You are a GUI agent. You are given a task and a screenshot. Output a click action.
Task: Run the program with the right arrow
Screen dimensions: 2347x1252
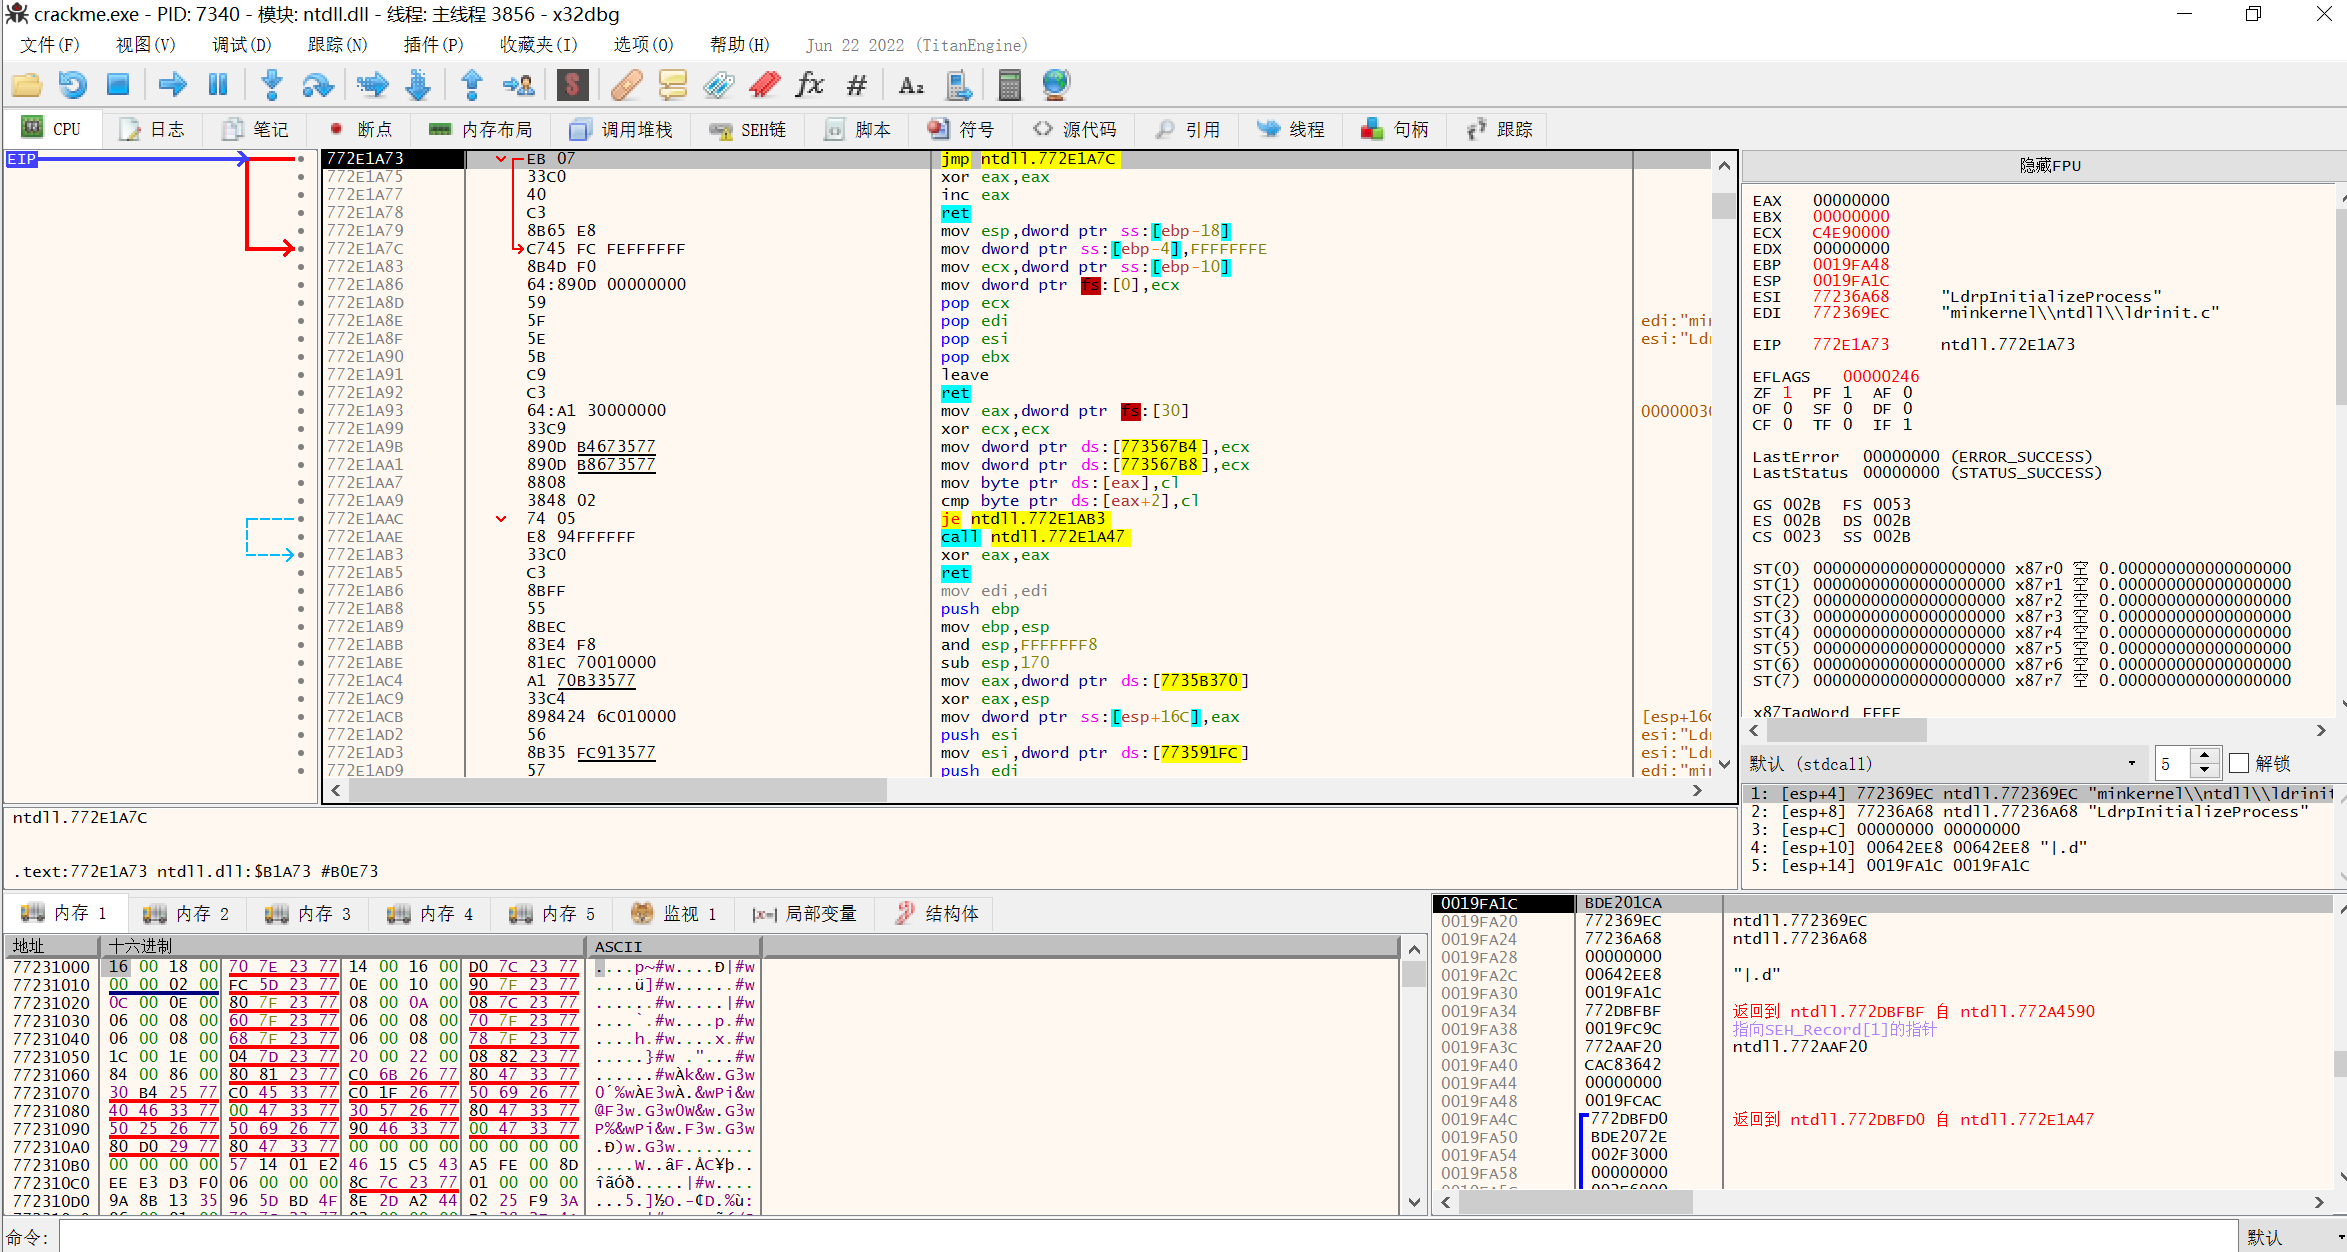[172, 85]
